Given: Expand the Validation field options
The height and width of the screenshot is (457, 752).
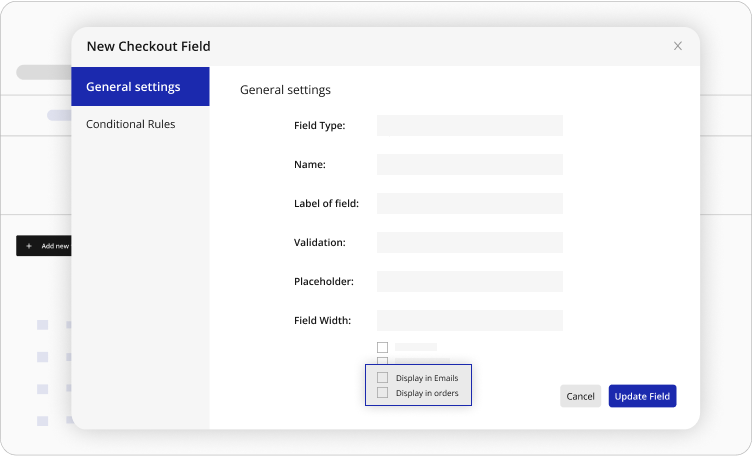Looking at the screenshot, I should pyautogui.click(x=469, y=242).
